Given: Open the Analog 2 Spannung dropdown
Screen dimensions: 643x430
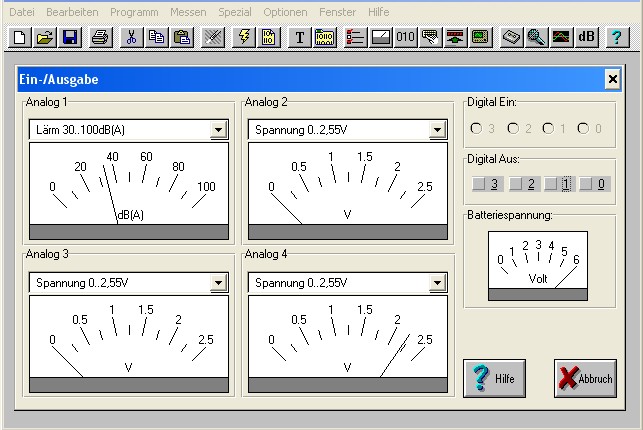Looking at the screenshot, I should [x=437, y=130].
